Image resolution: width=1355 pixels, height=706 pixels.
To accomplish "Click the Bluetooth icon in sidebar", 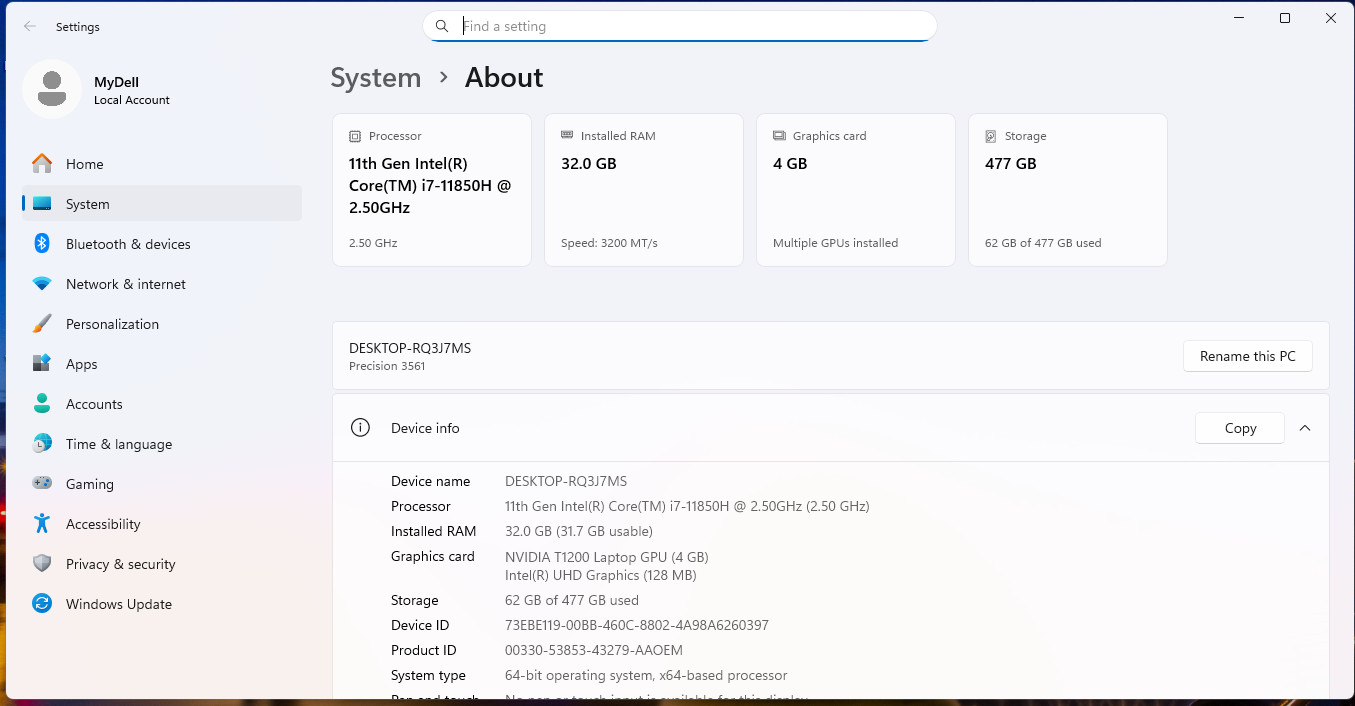I will (42, 244).
